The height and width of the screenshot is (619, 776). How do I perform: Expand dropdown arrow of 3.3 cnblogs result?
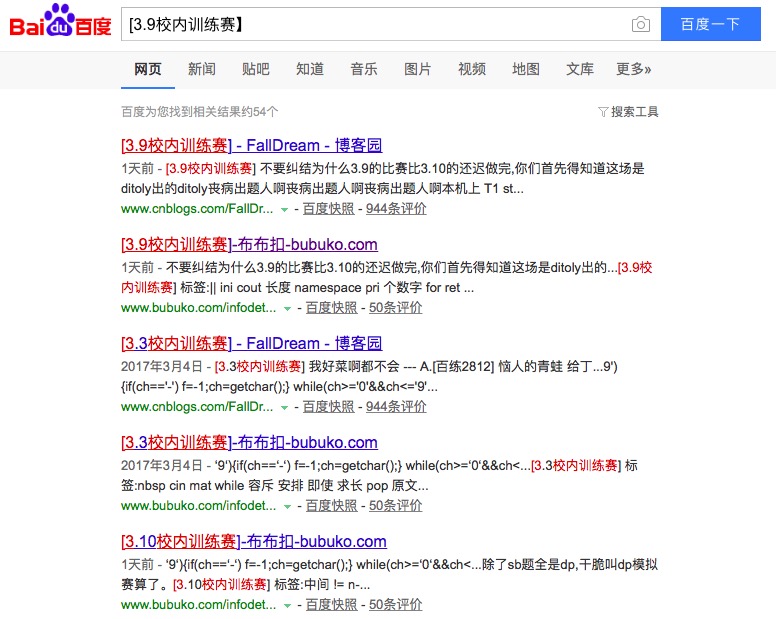(x=284, y=408)
